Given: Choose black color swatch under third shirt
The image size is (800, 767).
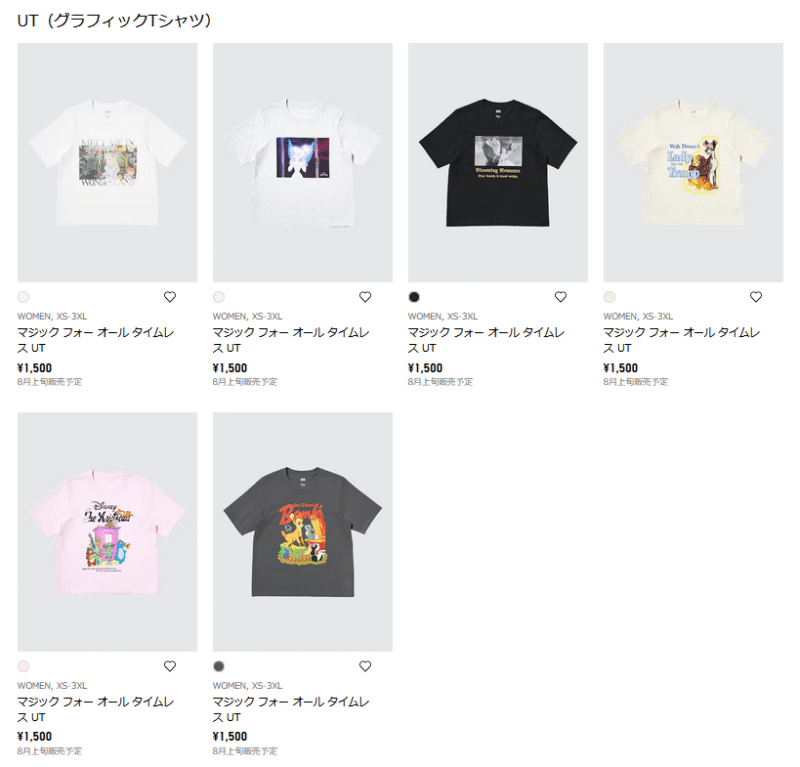Looking at the screenshot, I should [414, 297].
